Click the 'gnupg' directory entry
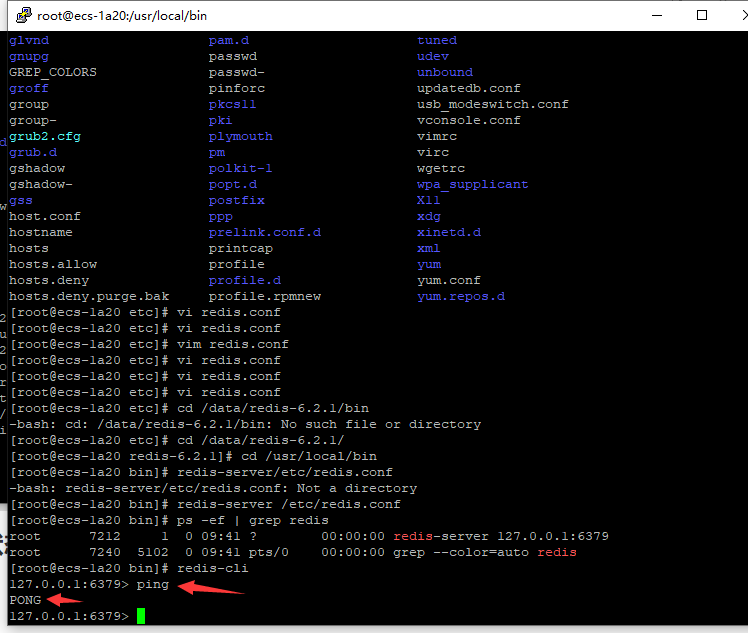 [x=29, y=57]
